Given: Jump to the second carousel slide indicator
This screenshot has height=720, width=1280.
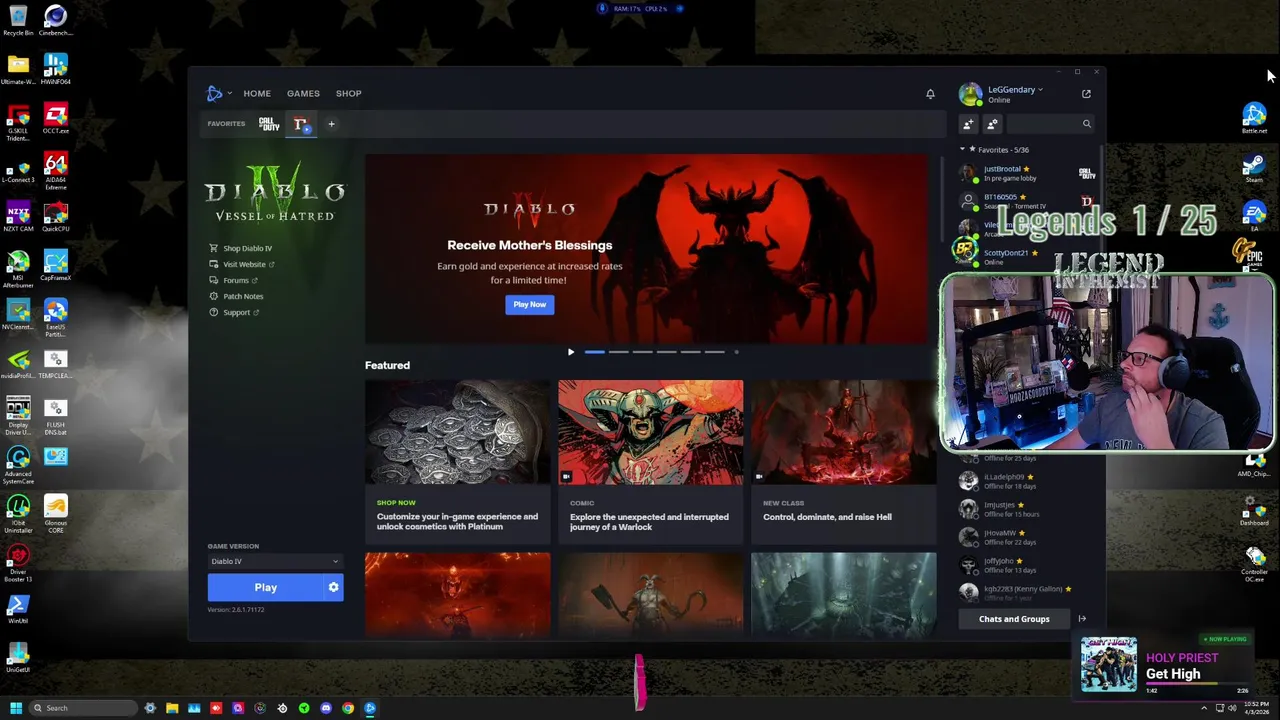Looking at the screenshot, I should 619,352.
